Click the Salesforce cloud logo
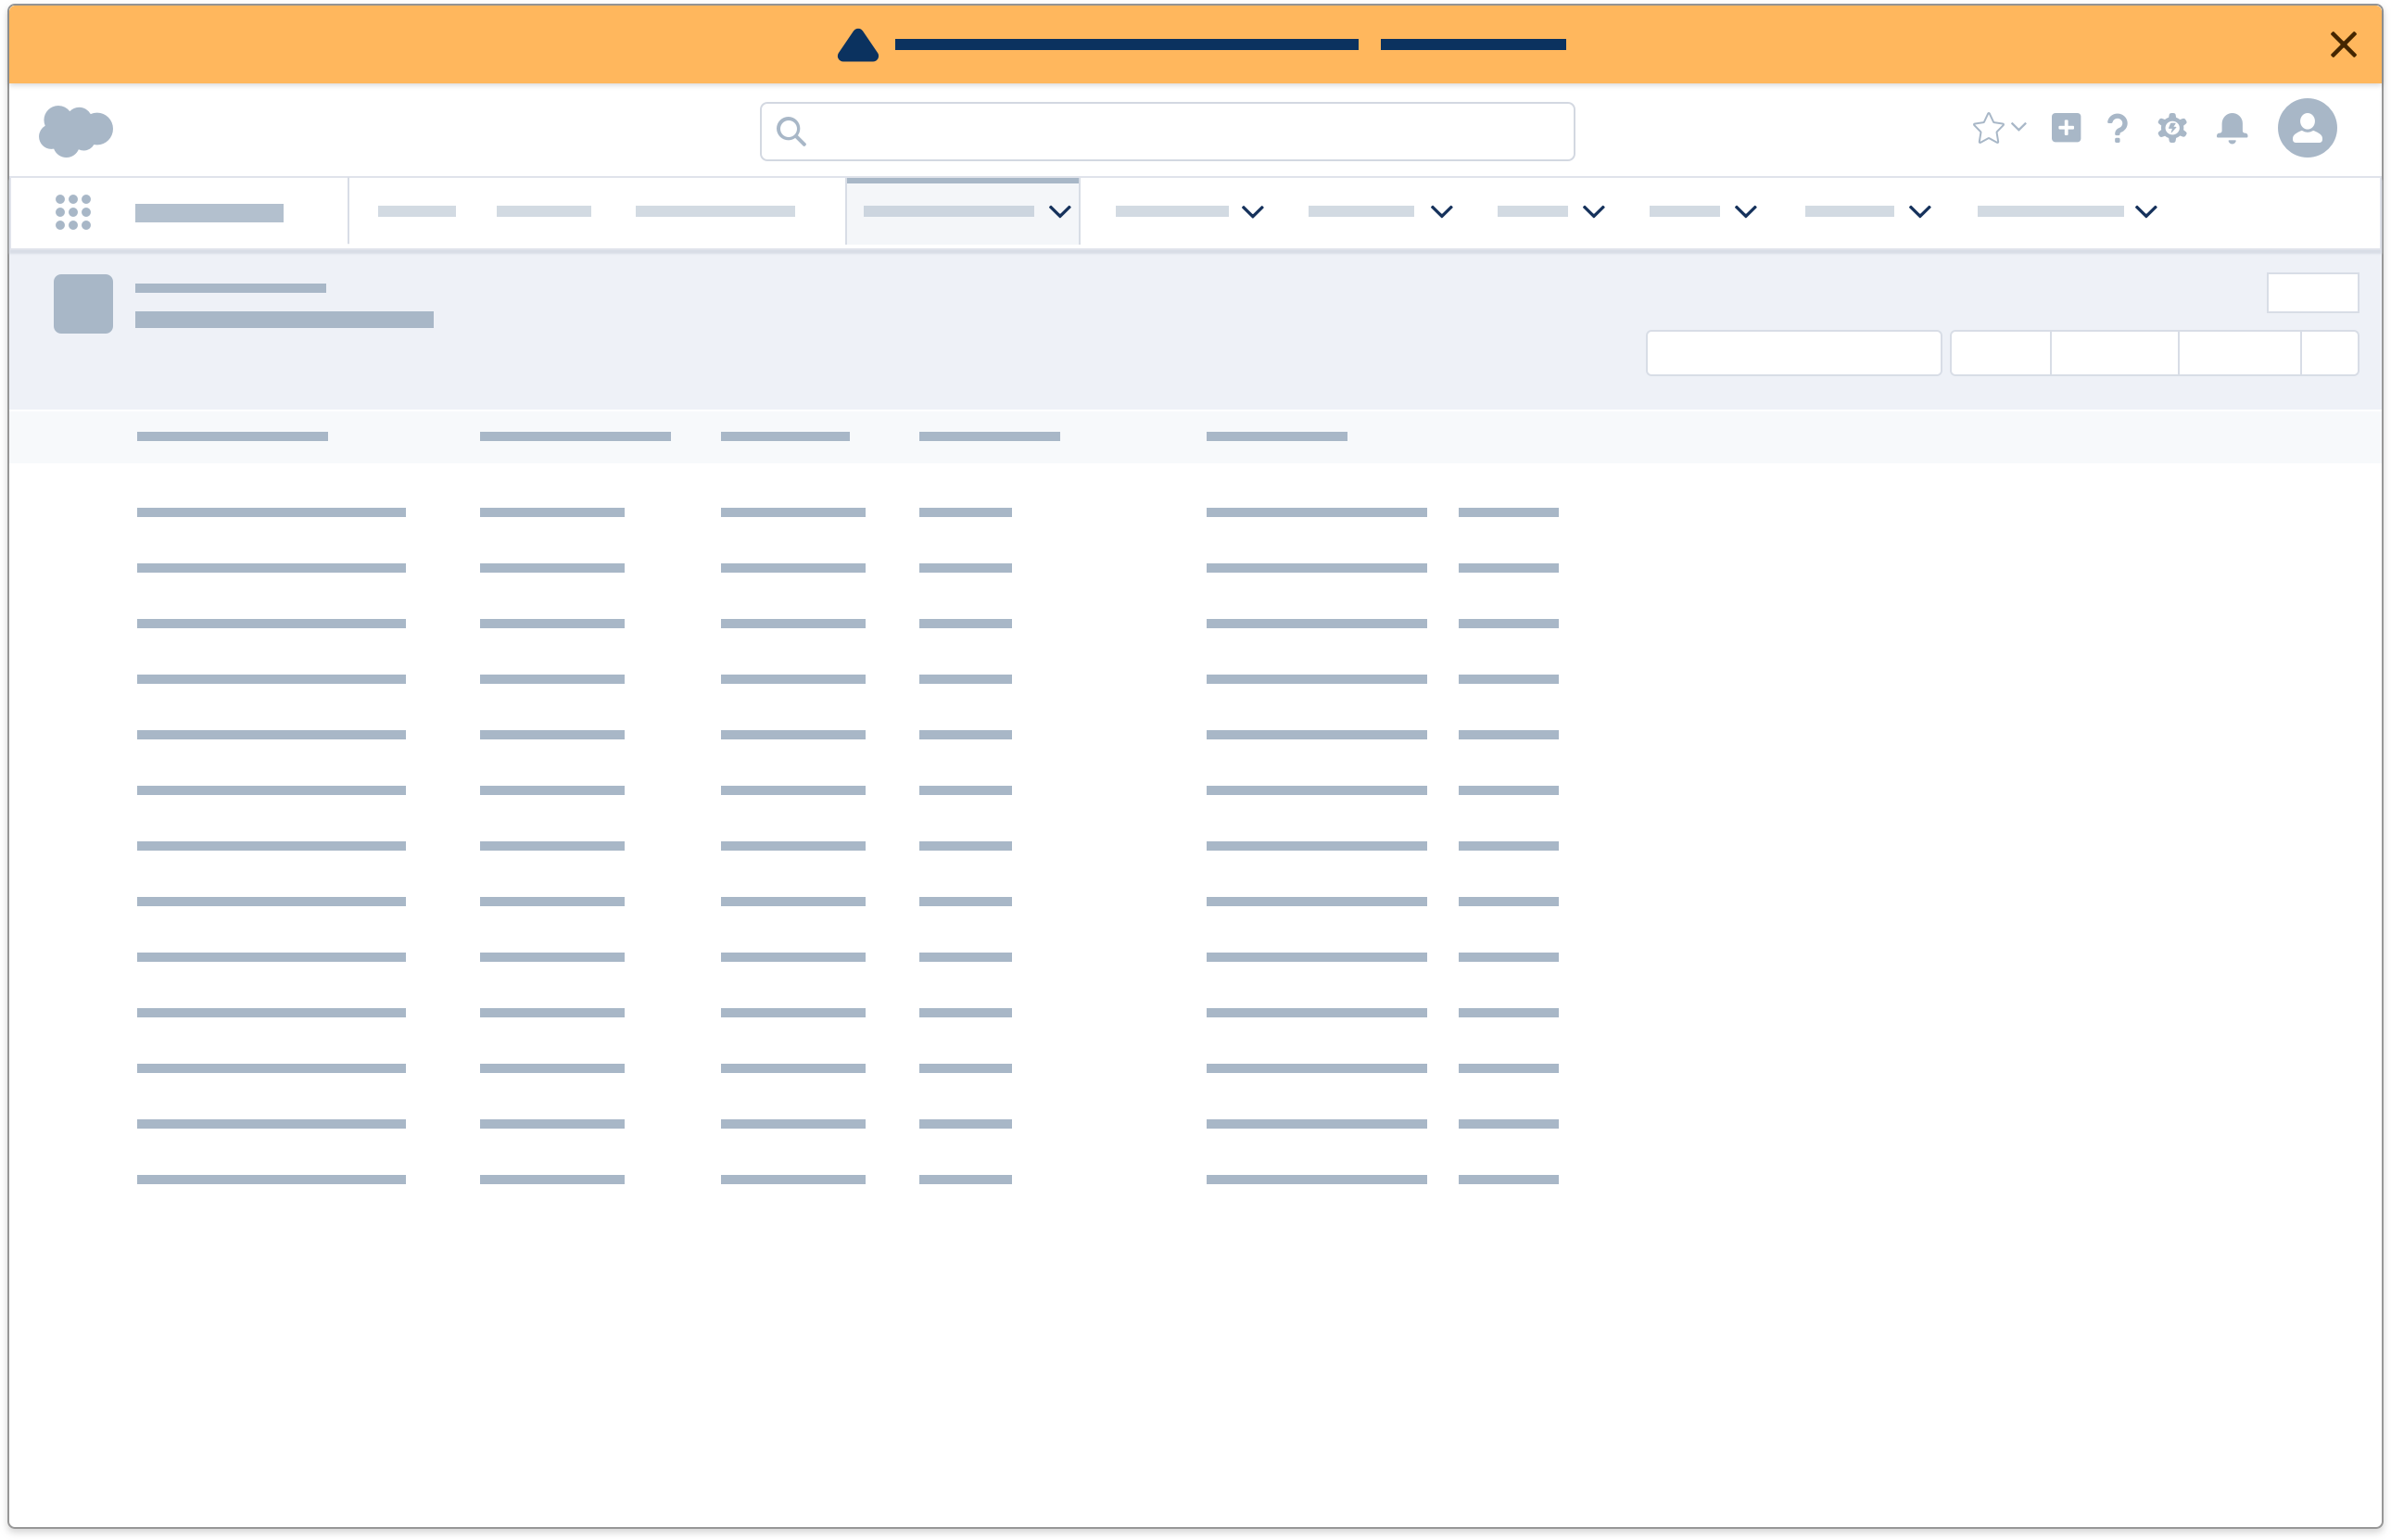 [76, 129]
